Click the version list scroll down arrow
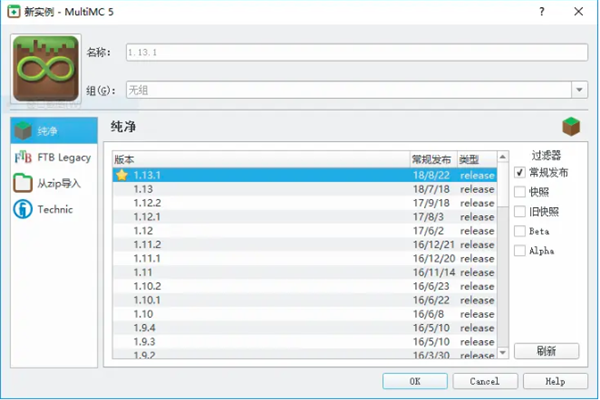 tap(503, 353)
